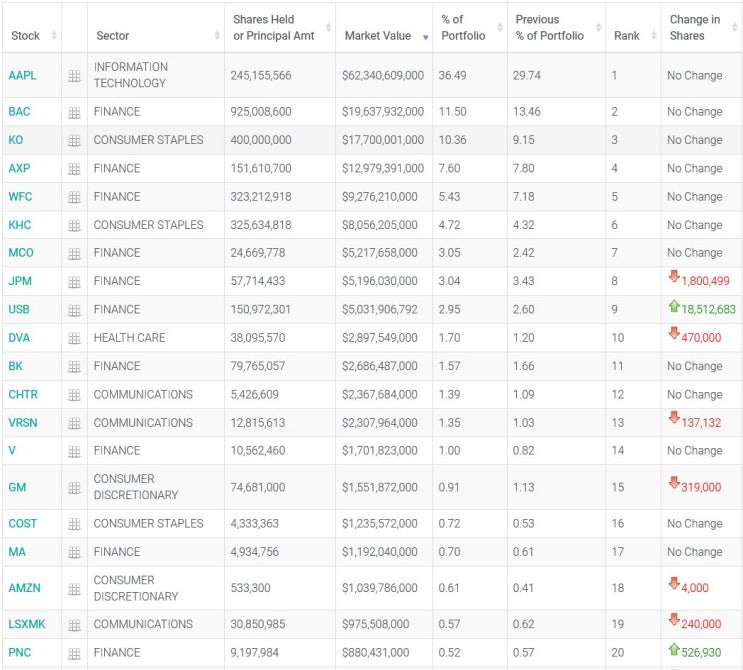
Task: Open the grid icon in CHTR row
Action: tap(74, 395)
